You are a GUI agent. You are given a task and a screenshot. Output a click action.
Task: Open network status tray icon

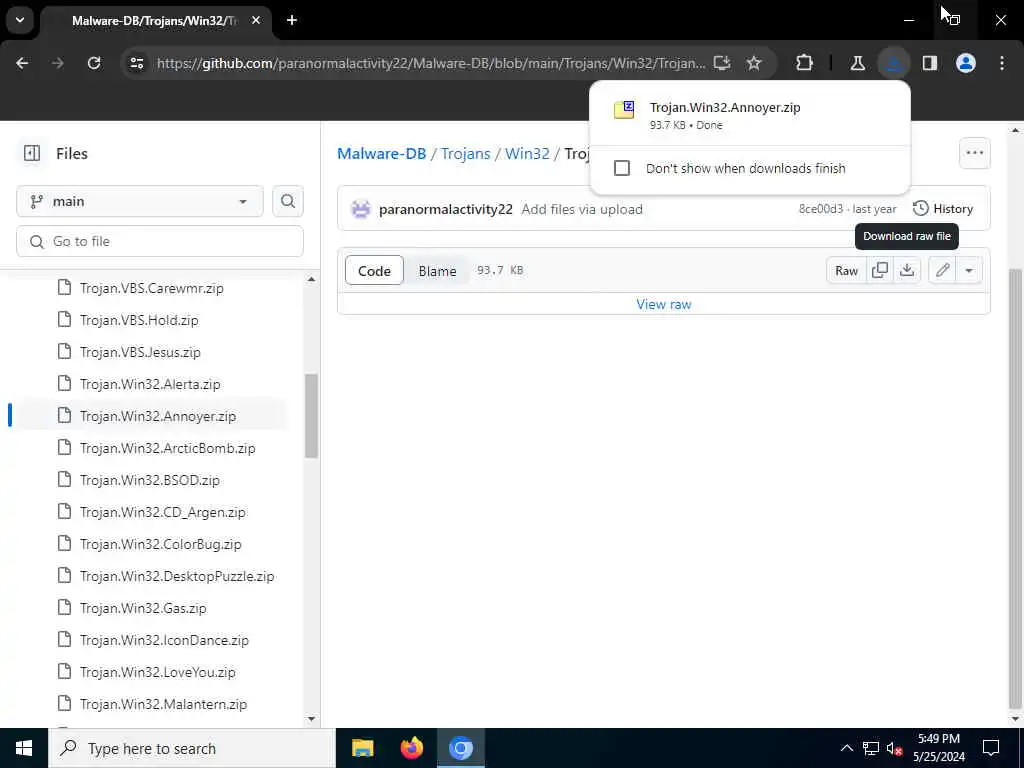click(x=871, y=749)
